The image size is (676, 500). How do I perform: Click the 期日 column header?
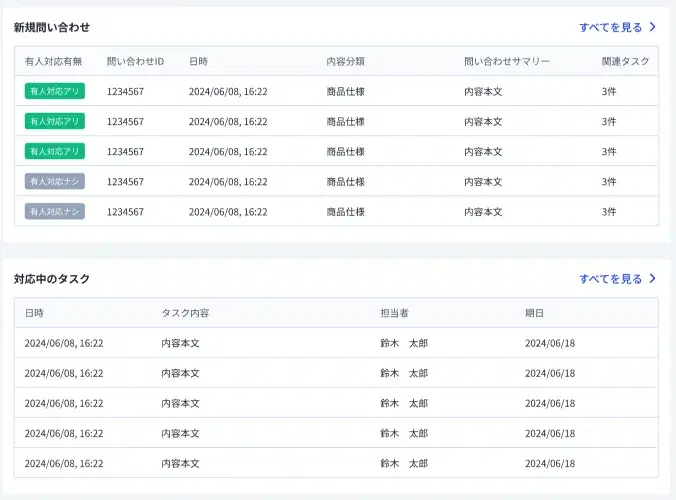tap(534, 313)
